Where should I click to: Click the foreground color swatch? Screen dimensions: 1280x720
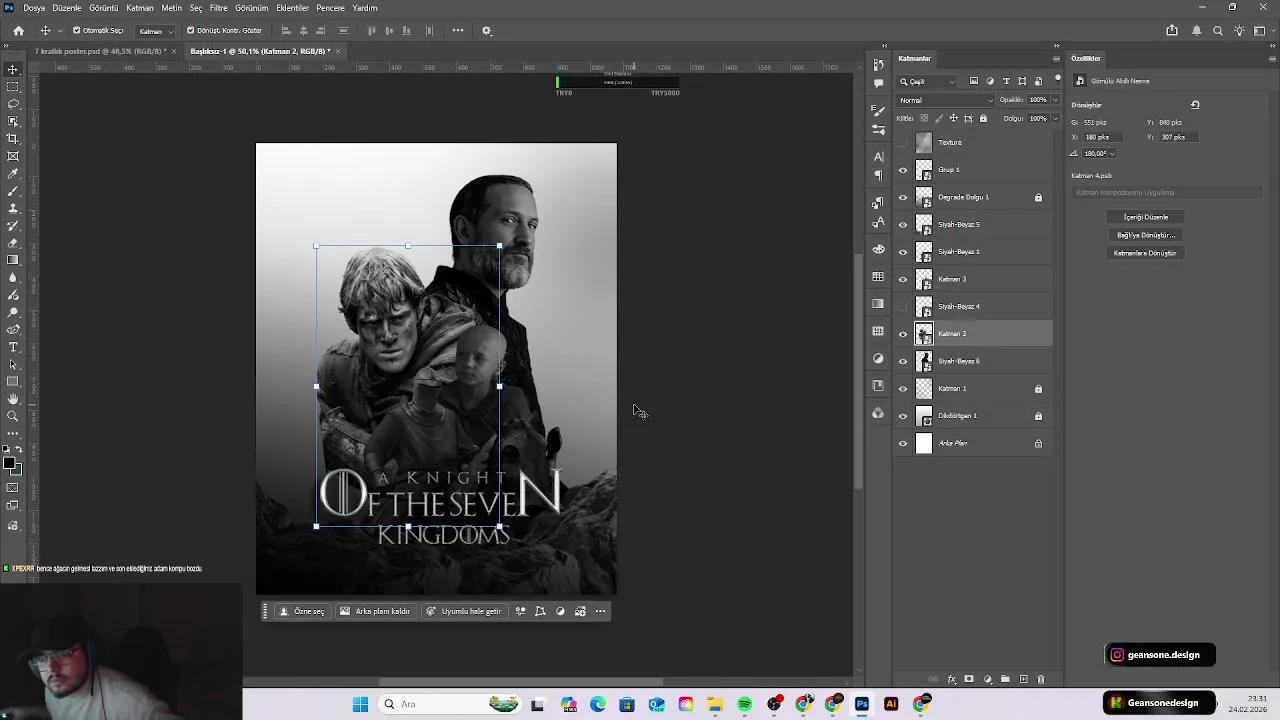coord(9,463)
